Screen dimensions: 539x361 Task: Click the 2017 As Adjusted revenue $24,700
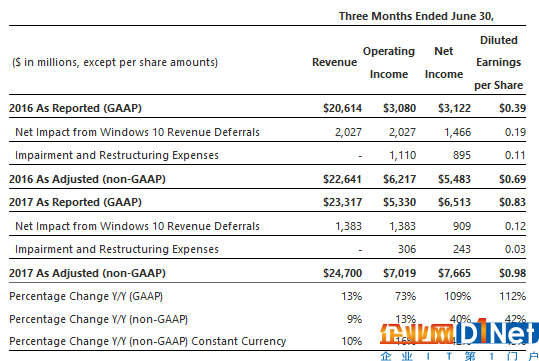[x=342, y=273]
